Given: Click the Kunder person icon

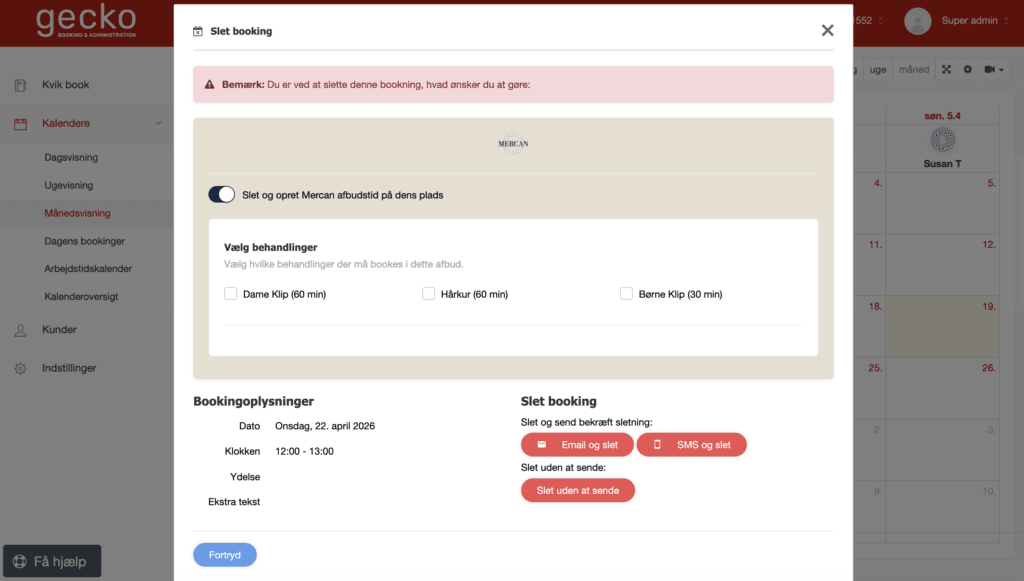Looking at the screenshot, I should [20, 330].
